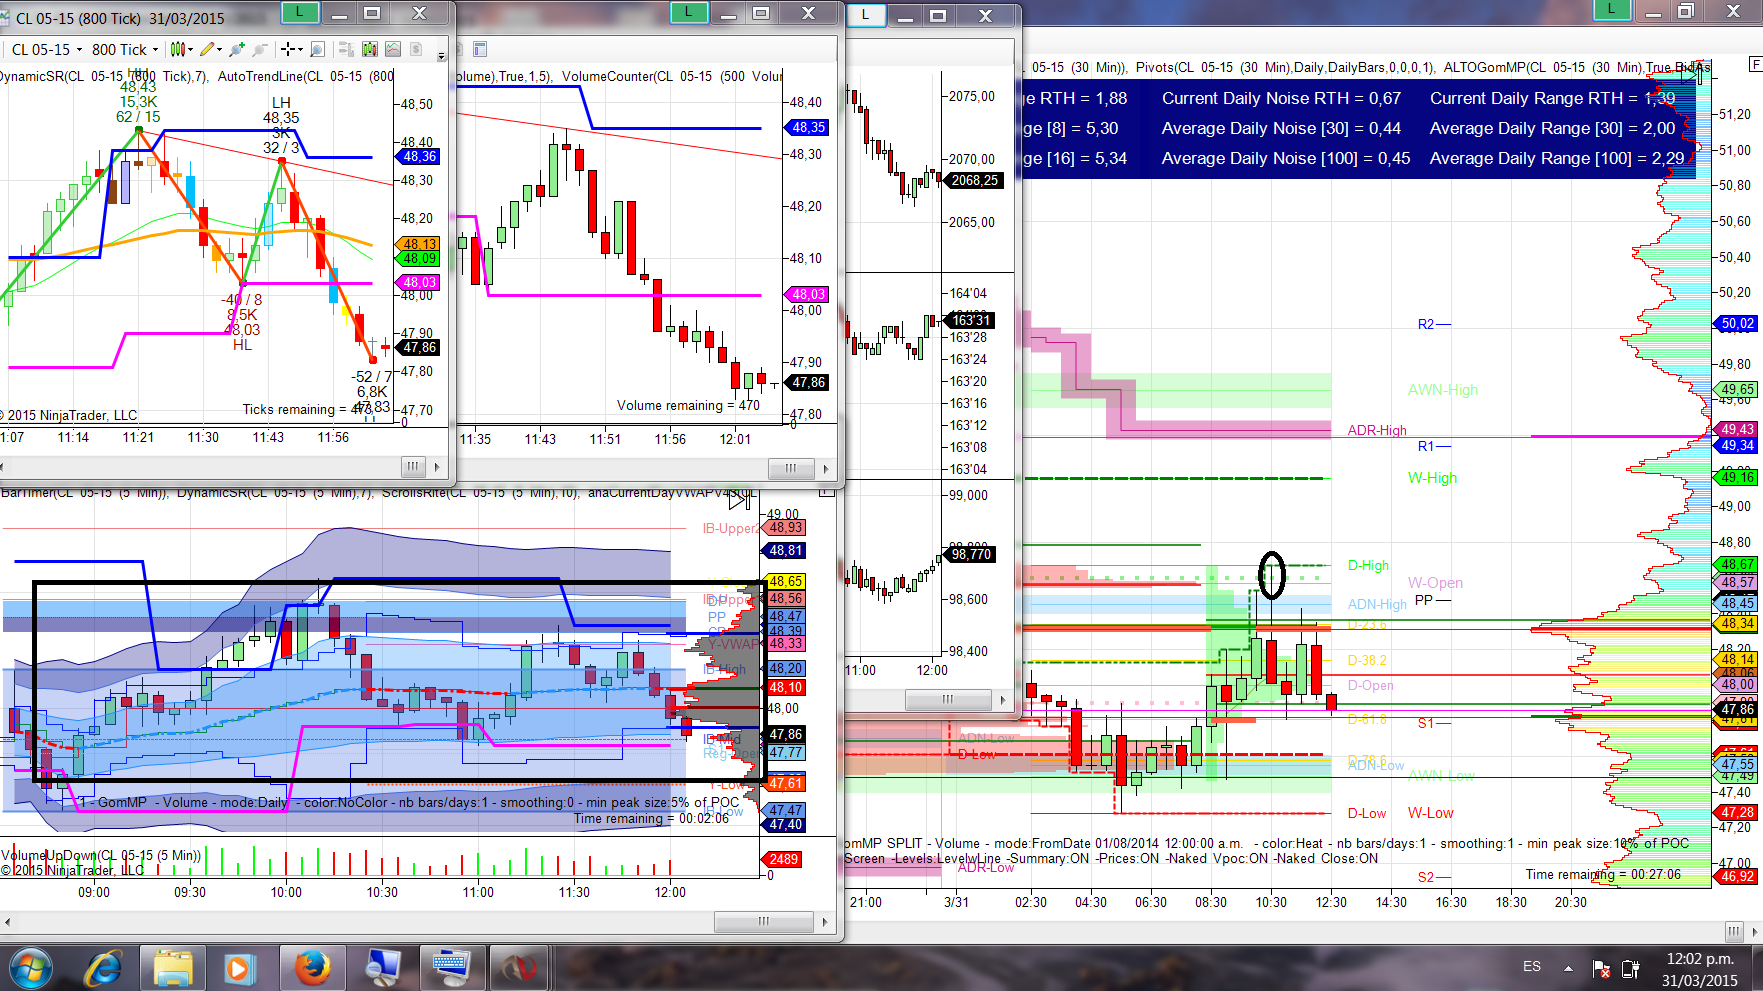
Task: Toggle green link button on 30 Min window
Action: tap(1611, 9)
